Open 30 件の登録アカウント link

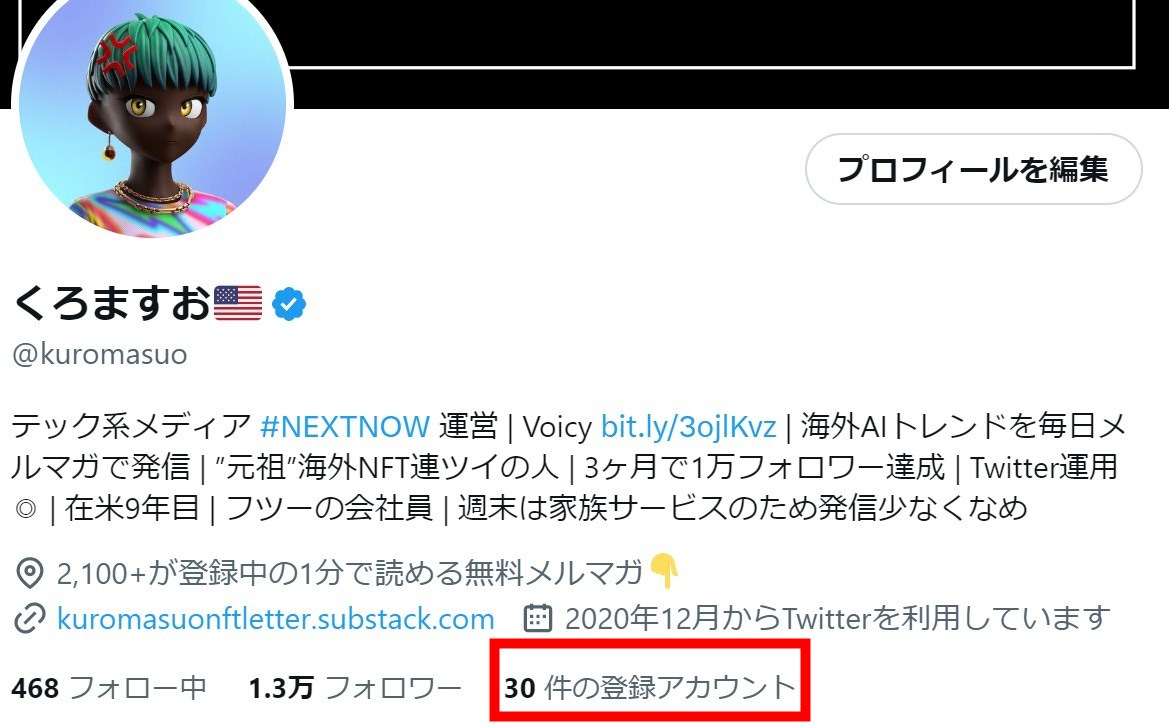coord(649,687)
